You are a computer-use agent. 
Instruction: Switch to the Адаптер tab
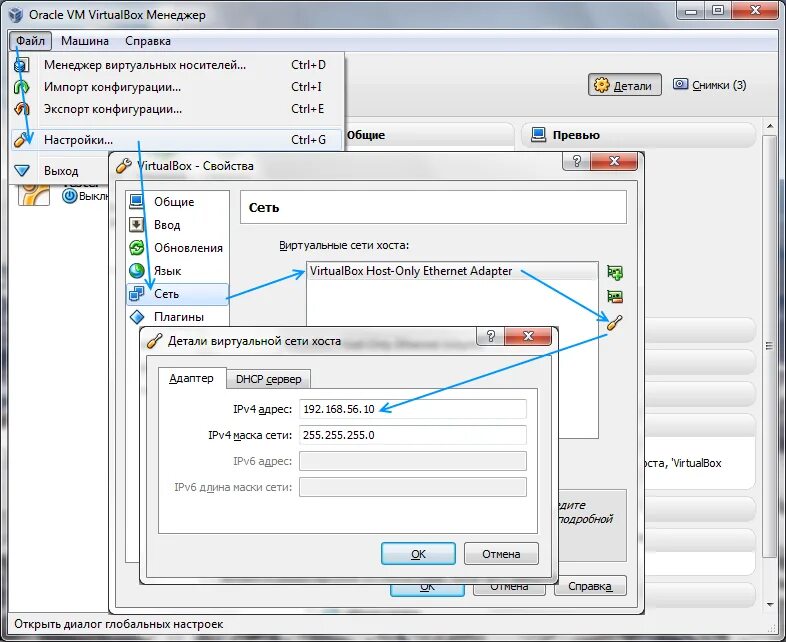[191, 378]
